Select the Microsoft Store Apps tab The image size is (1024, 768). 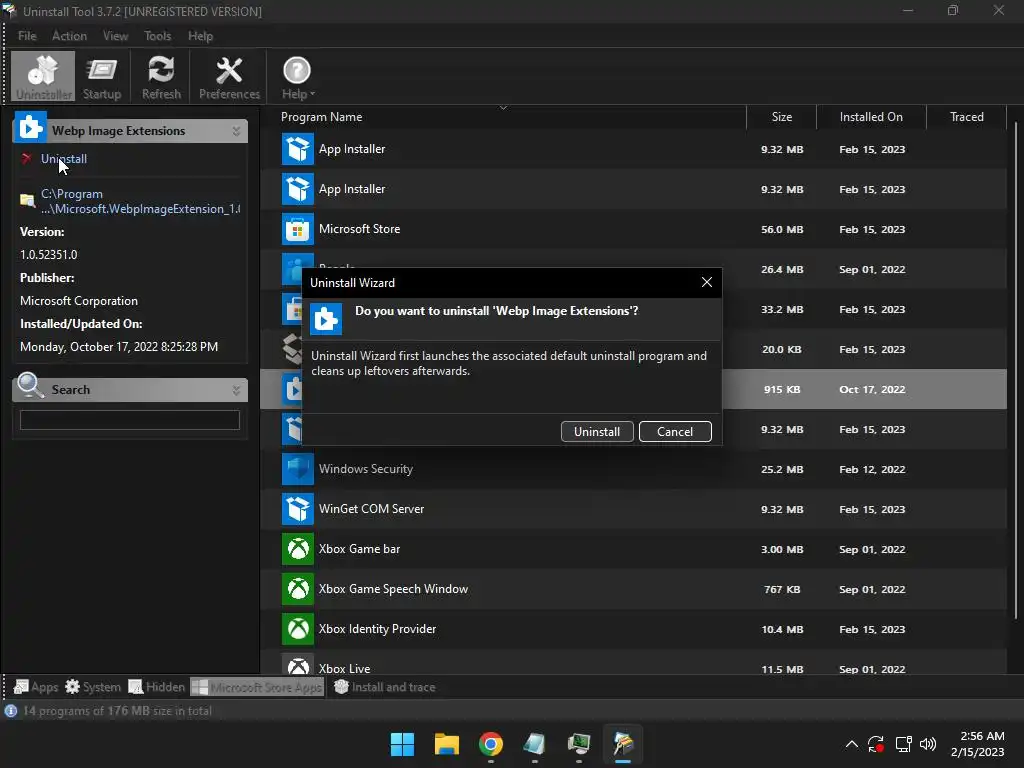(257, 687)
